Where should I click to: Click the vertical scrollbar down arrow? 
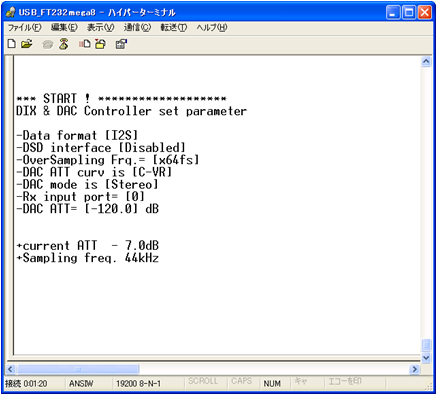426,358
